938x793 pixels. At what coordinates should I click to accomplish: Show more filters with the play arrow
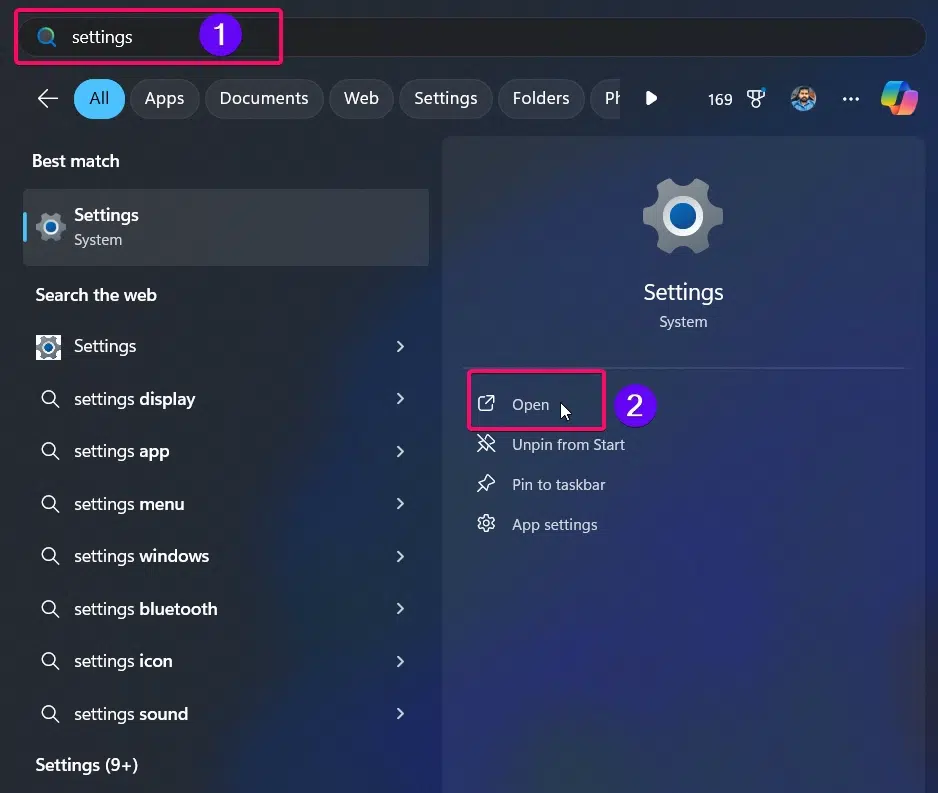tap(651, 98)
